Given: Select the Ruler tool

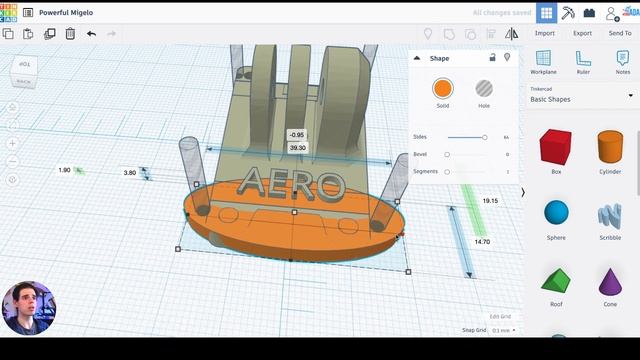Looking at the screenshot, I should [x=583, y=62].
